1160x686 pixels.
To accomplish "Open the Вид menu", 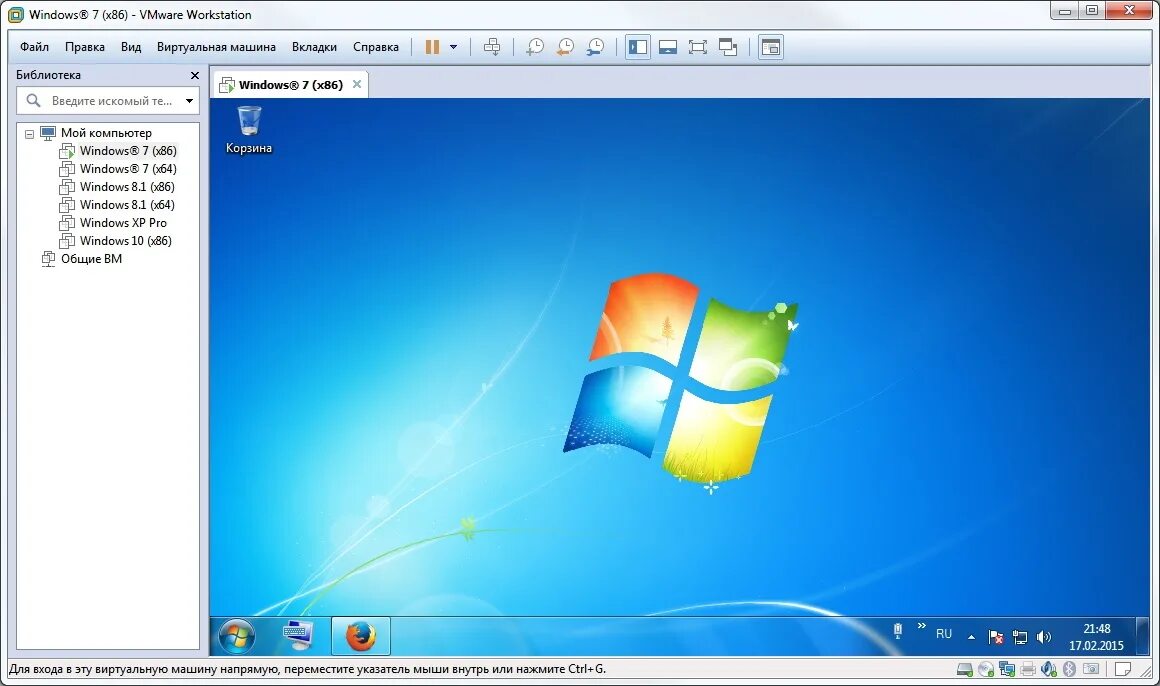I will coord(131,47).
